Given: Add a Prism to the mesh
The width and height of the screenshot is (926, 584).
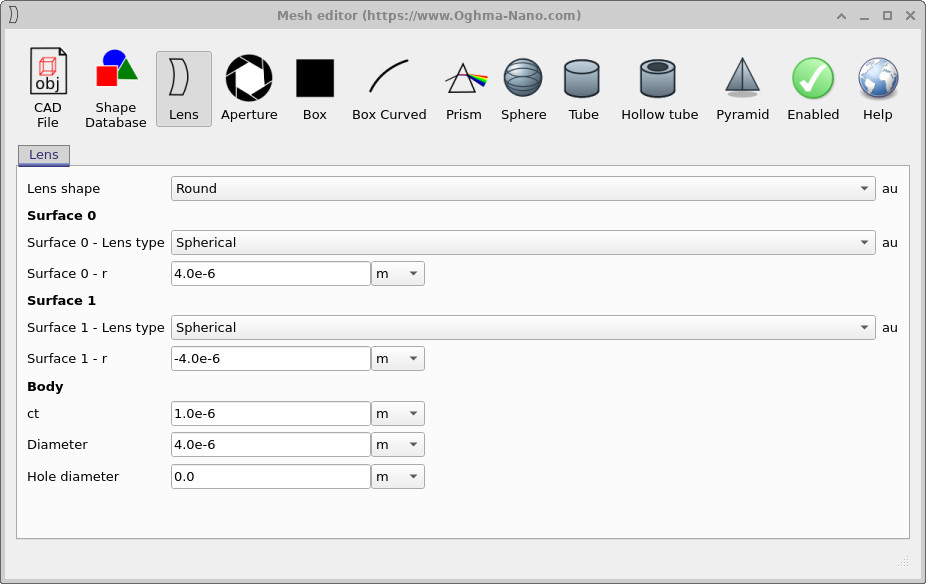Looking at the screenshot, I should click(x=464, y=88).
